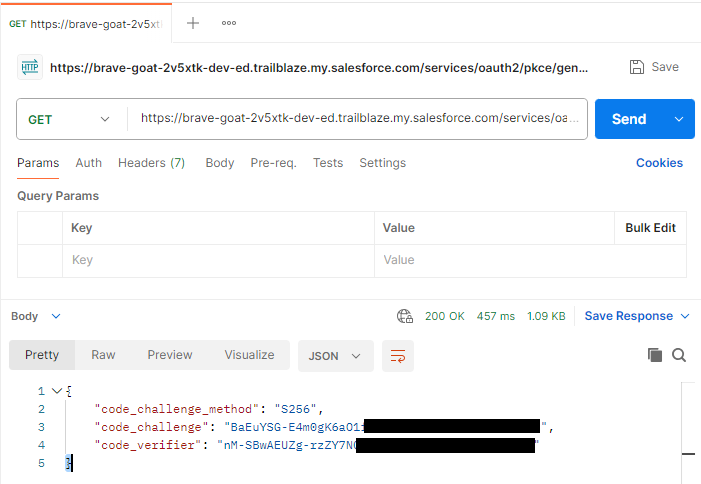
Task: Toggle the word wrap lines icon
Action: click(398, 356)
